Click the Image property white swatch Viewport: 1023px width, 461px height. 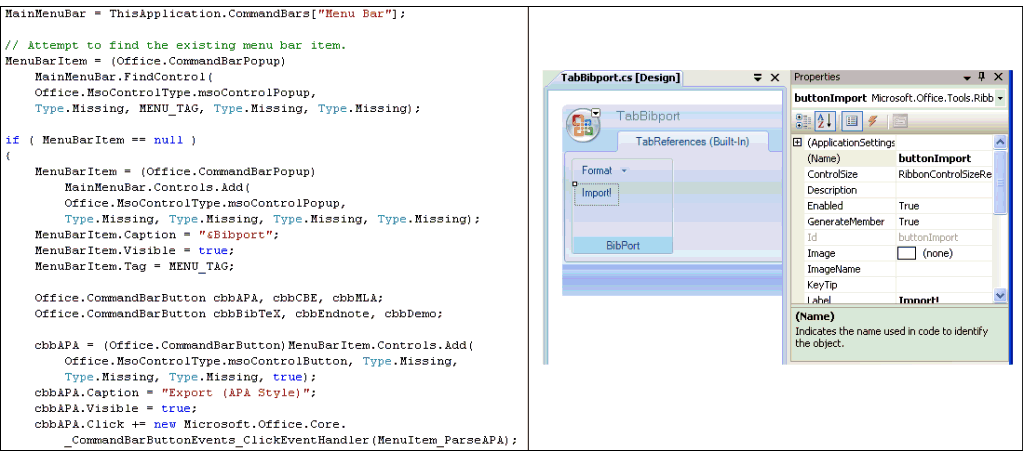907,253
